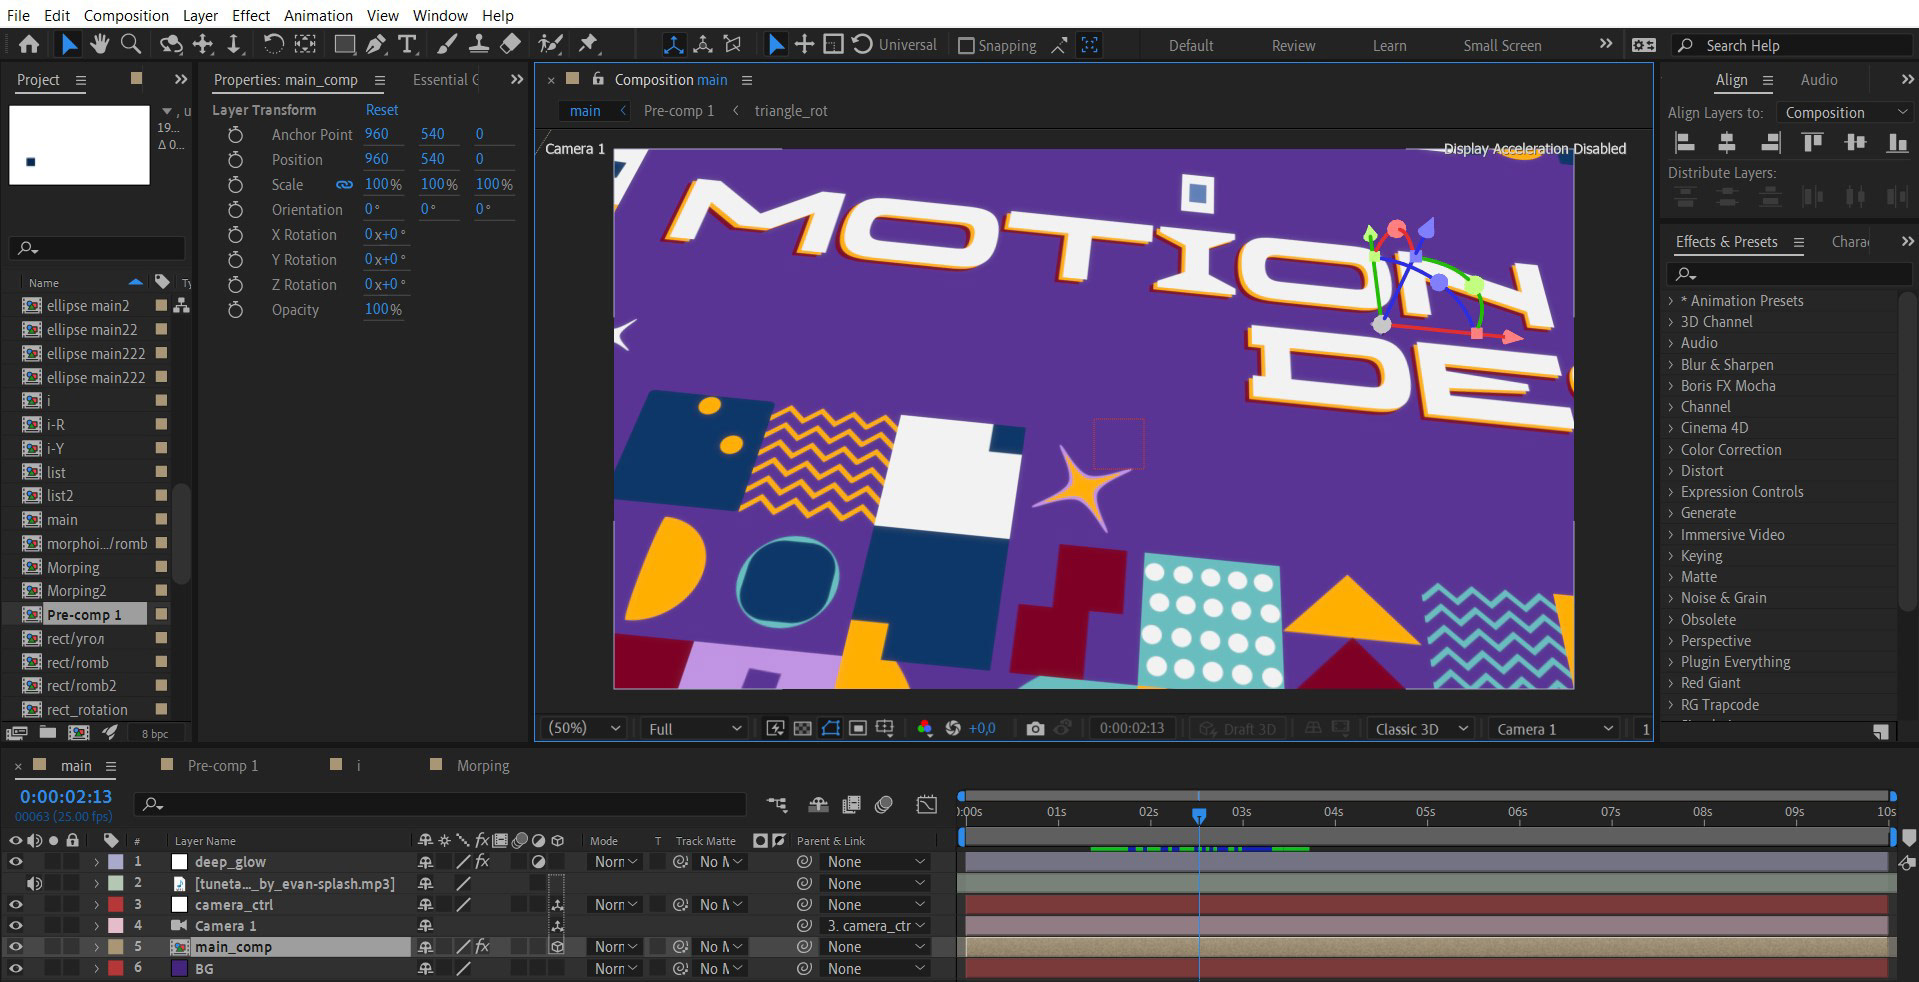Click the BG layer purple color swatch
The width and height of the screenshot is (1919, 982).
pyautogui.click(x=180, y=969)
